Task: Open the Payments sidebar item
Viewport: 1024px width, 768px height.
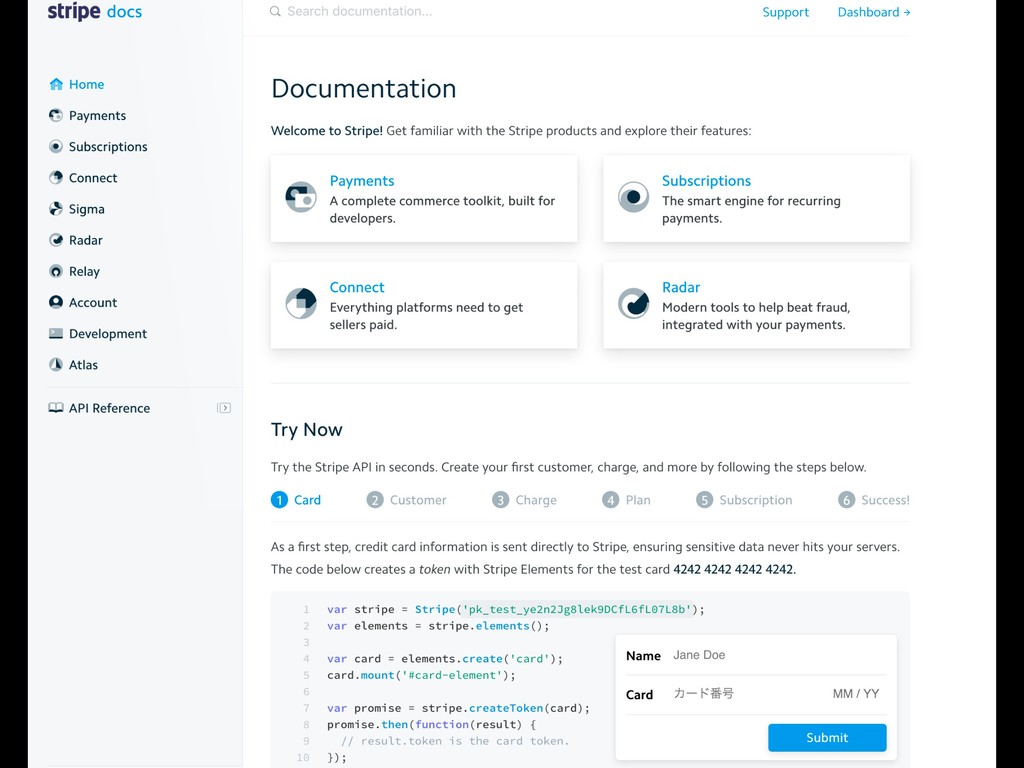Action: (97, 116)
